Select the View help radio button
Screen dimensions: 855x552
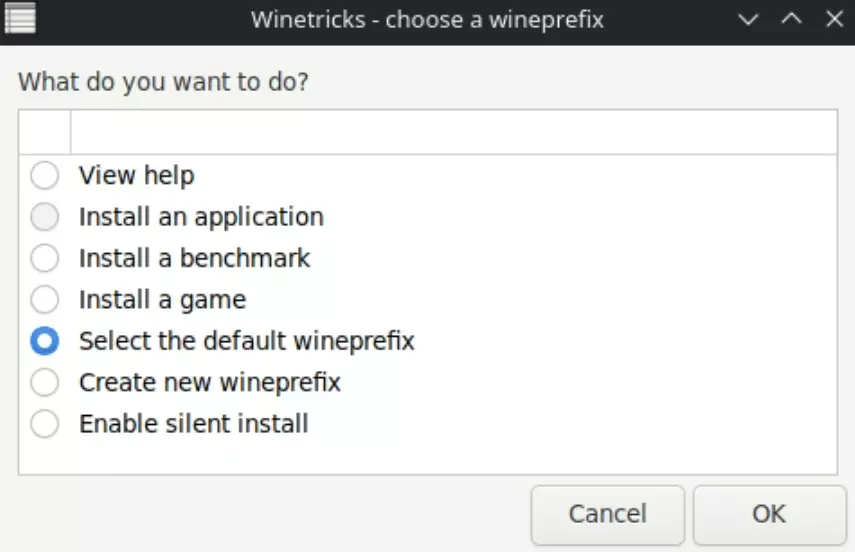click(45, 176)
